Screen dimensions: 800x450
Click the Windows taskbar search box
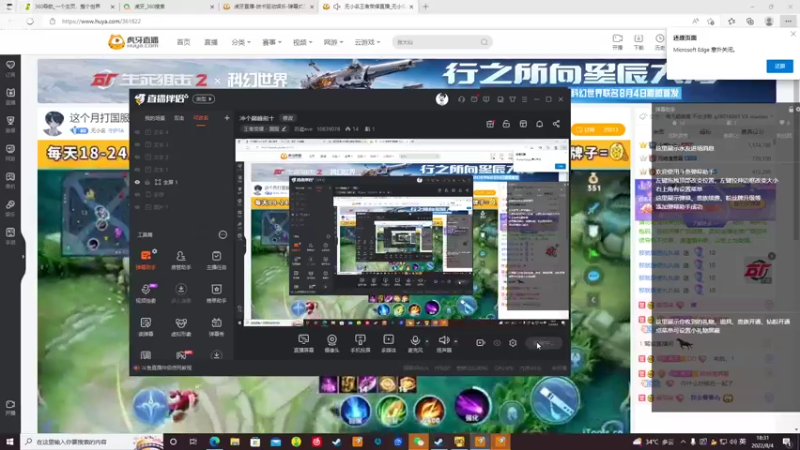[91, 442]
